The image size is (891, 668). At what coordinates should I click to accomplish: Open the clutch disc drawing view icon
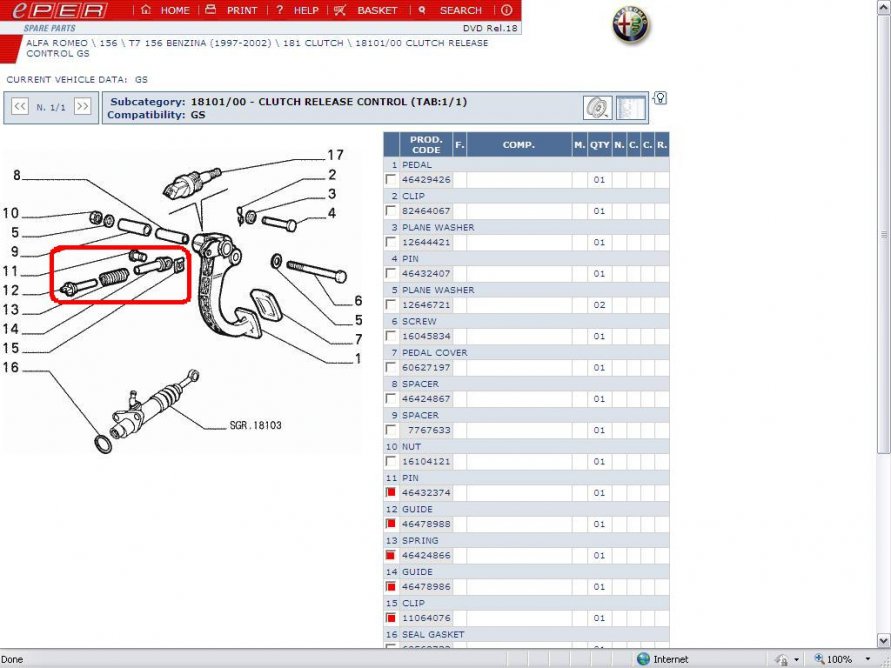(x=597, y=107)
